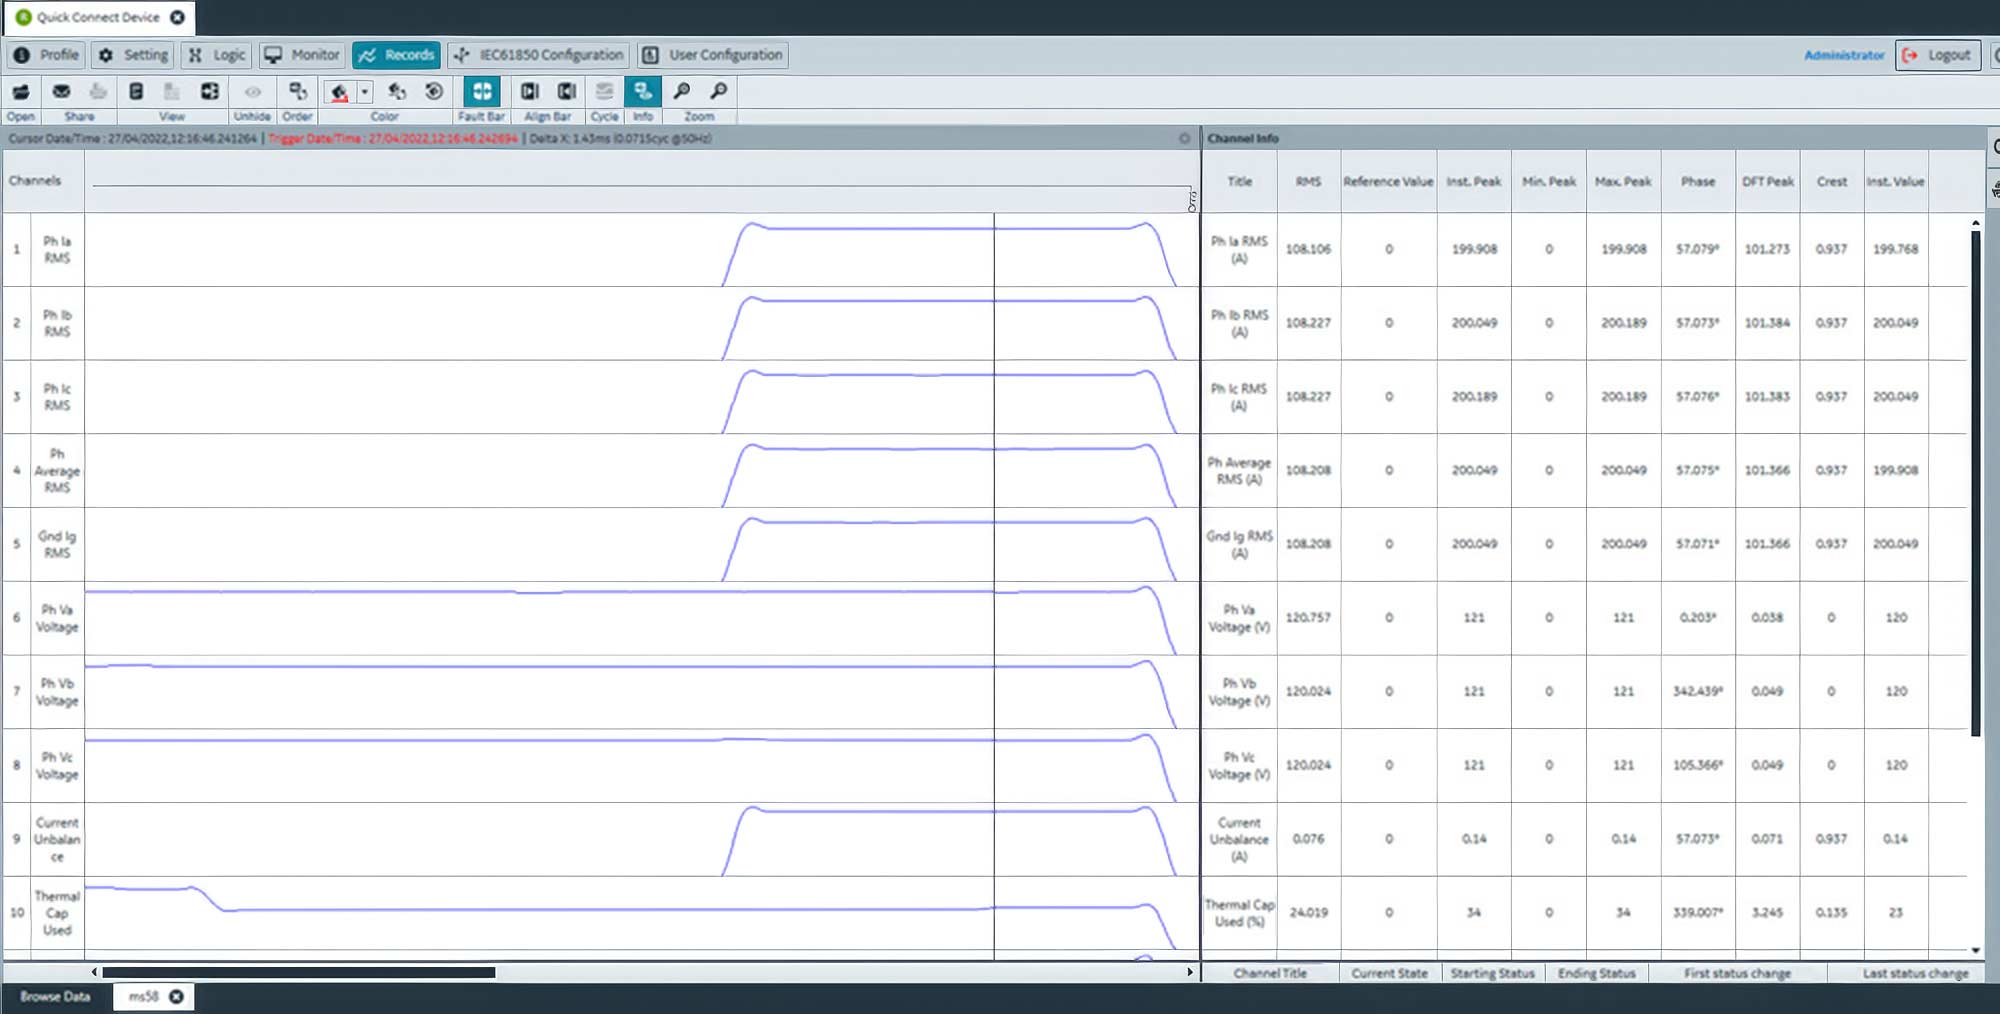Screen dimensions: 2000x1014
Task: Click the reset color icon
Action: pos(434,92)
